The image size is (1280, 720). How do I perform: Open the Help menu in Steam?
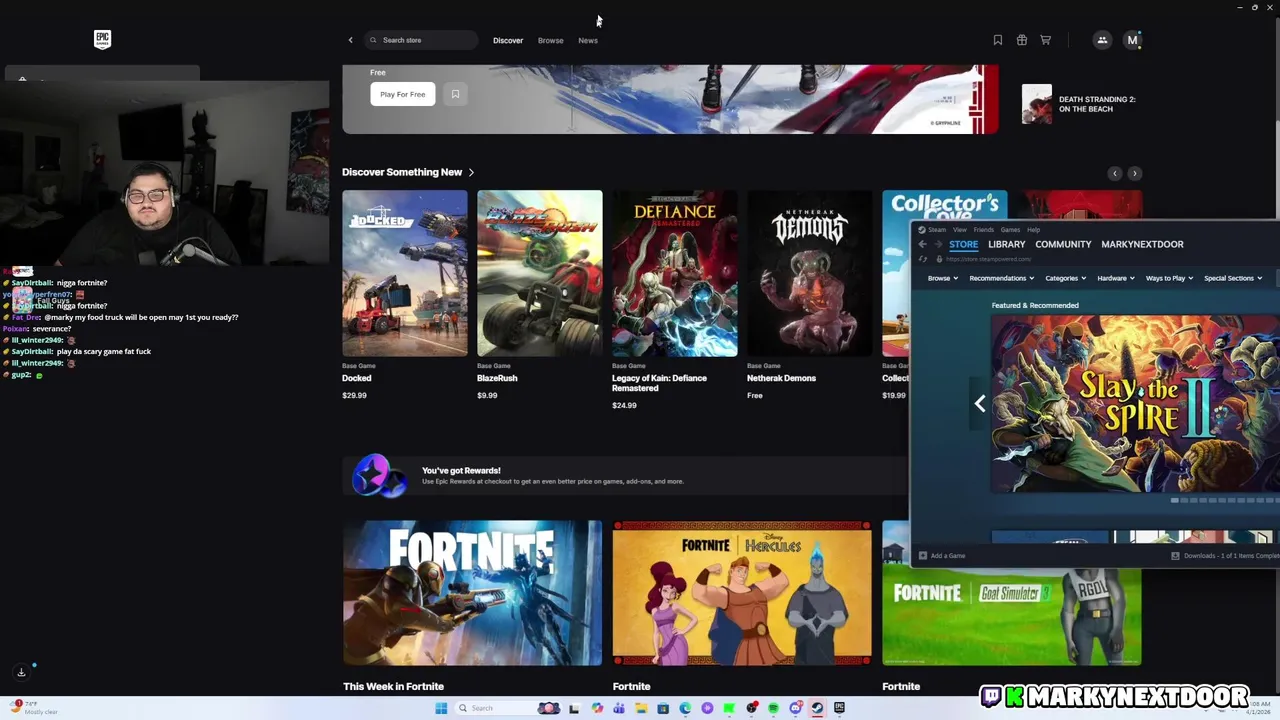coord(1033,230)
